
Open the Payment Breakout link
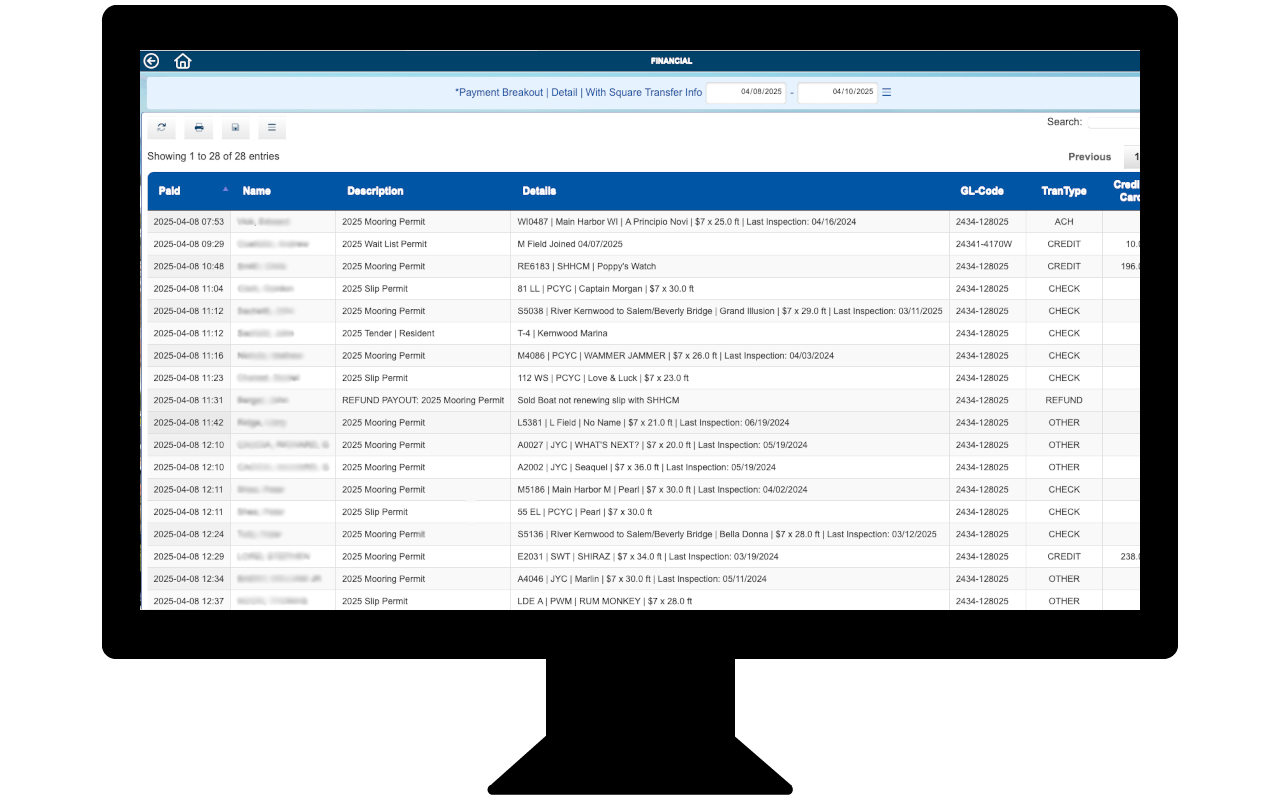(498, 92)
